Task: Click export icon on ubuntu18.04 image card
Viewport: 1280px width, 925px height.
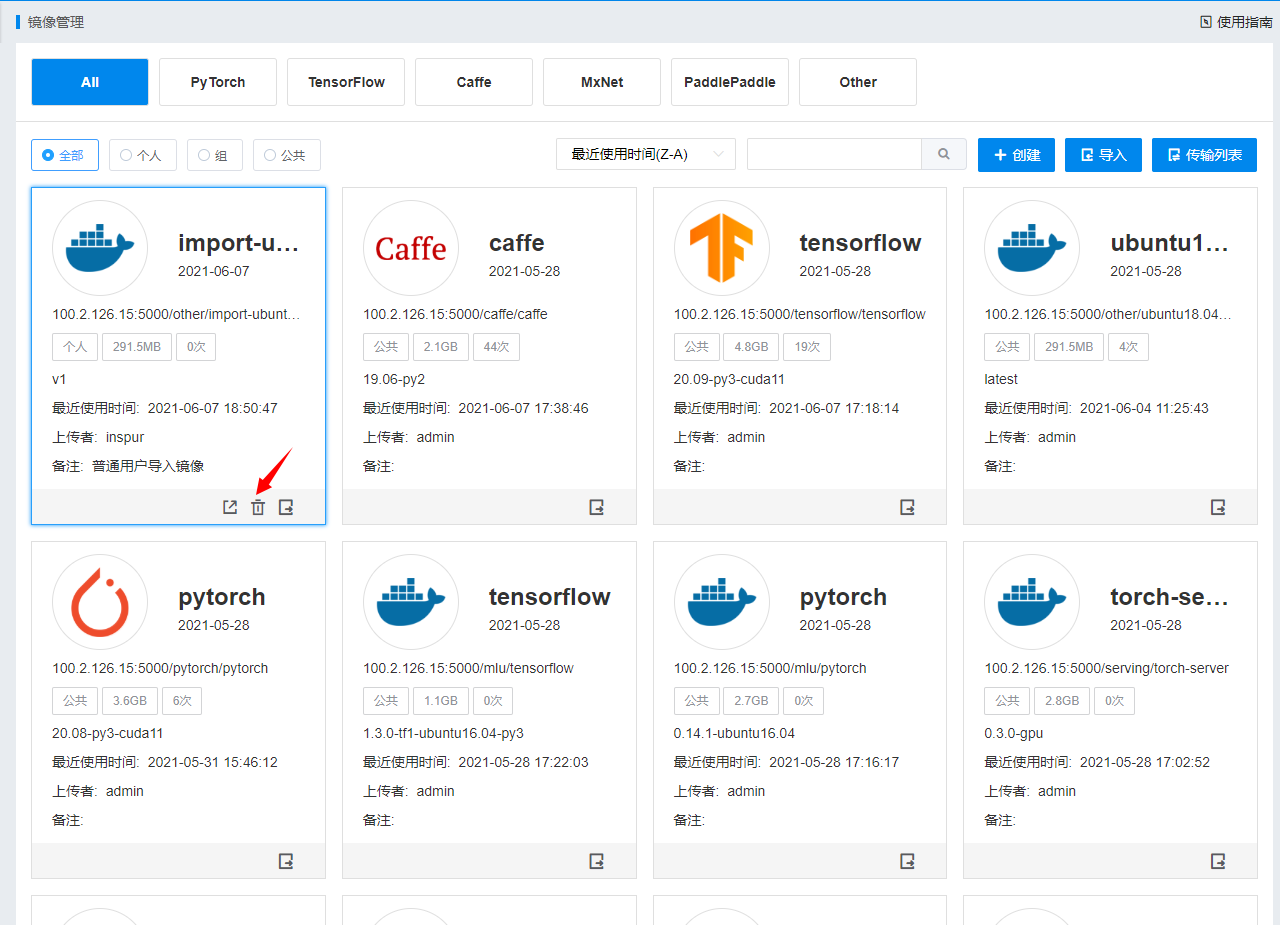Action: click(x=1218, y=507)
